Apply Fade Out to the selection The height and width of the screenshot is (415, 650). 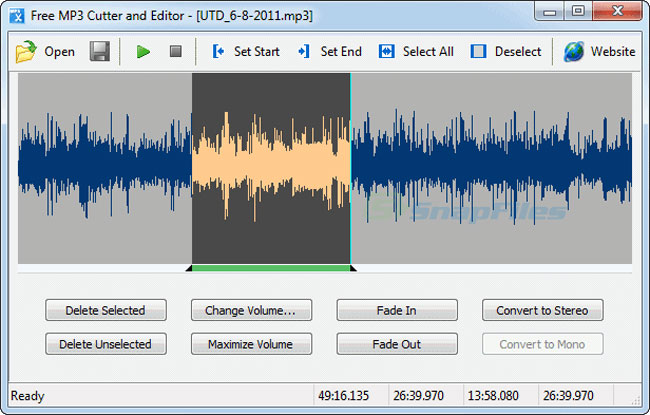point(397,344)
